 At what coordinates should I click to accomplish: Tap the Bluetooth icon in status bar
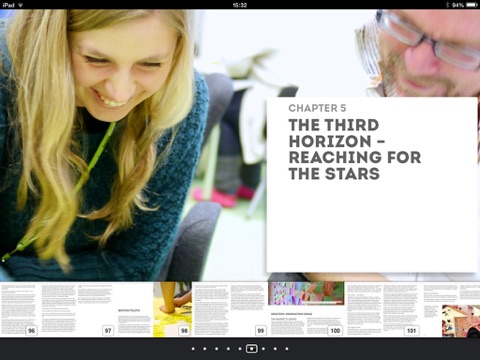point(447,5)
